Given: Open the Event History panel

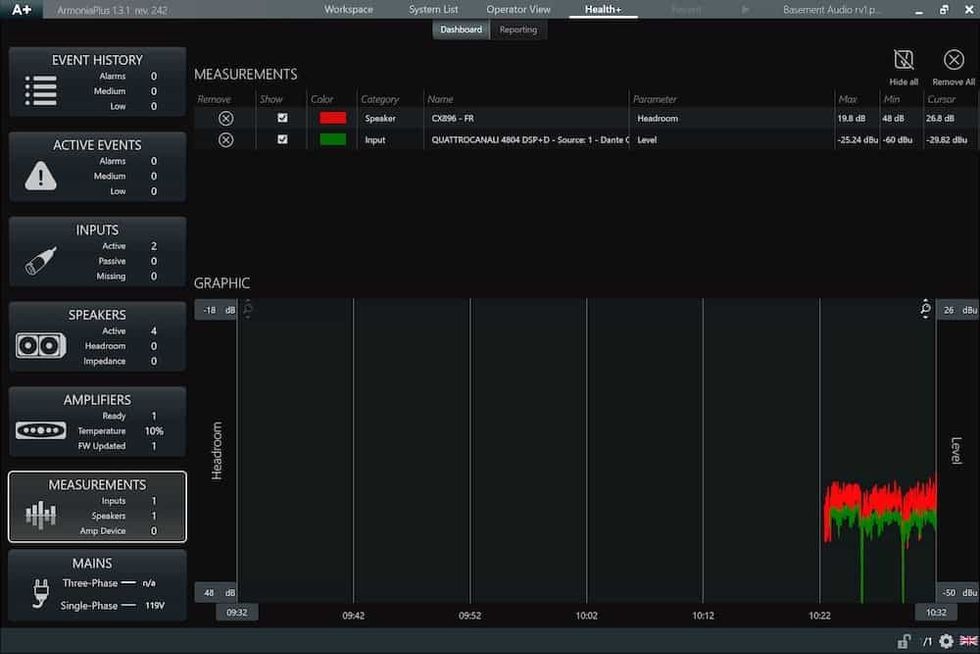Looking at the screenshot, I should (x=97, y=82).
